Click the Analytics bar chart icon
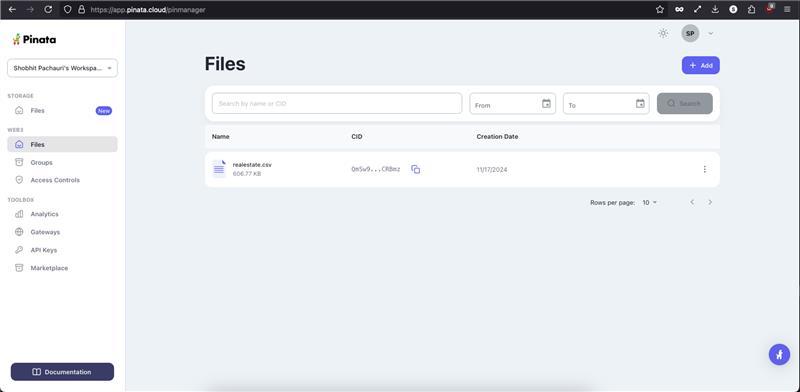This screenshot has height=392, width=800. [19, 214]
